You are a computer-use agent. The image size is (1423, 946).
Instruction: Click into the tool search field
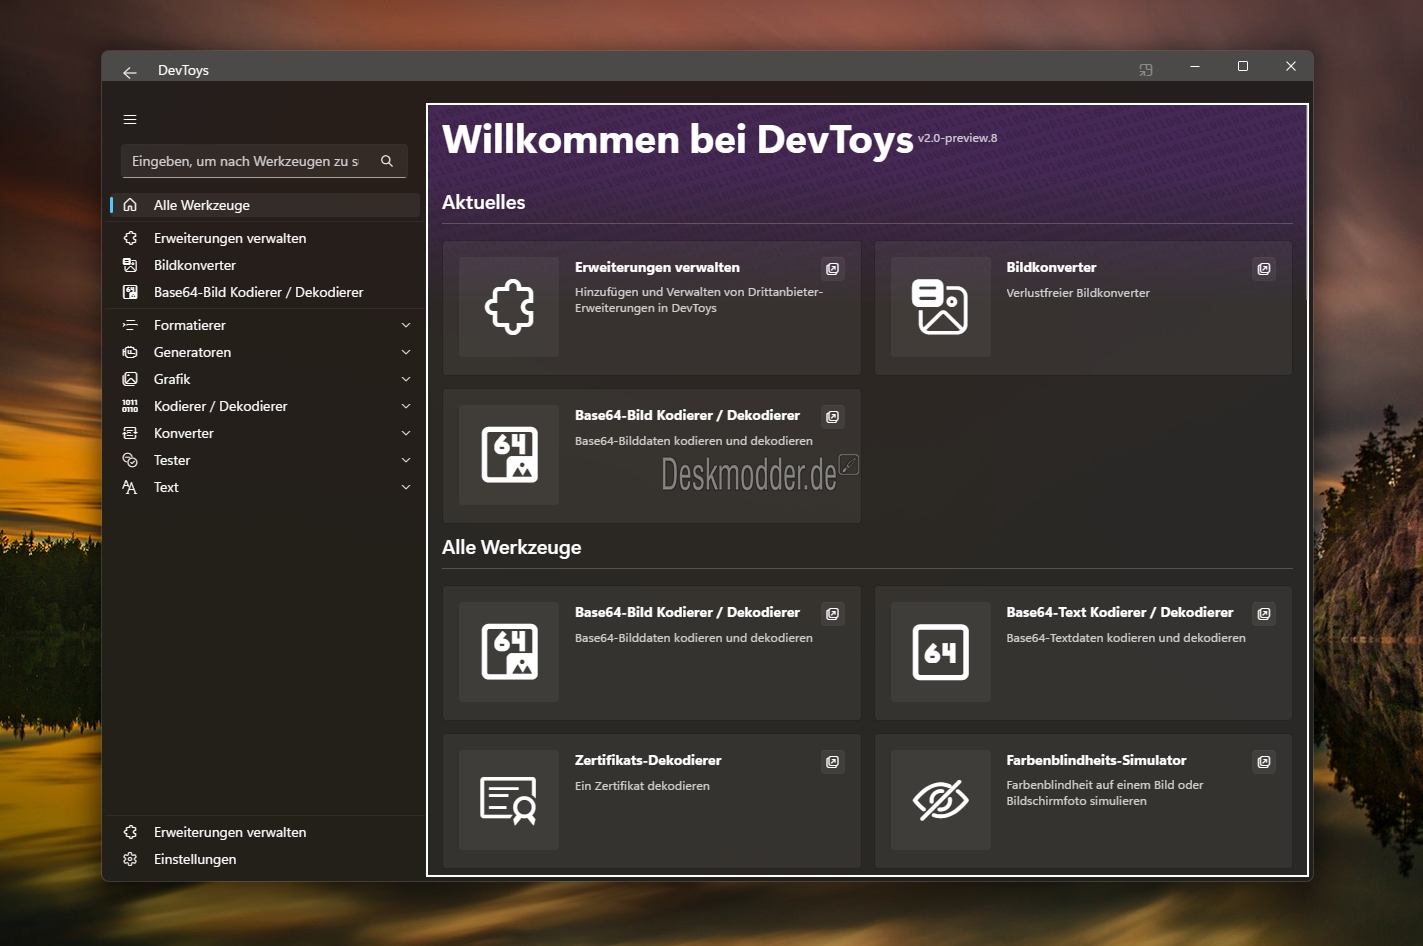pyautogui.click(x=264, y=161)
